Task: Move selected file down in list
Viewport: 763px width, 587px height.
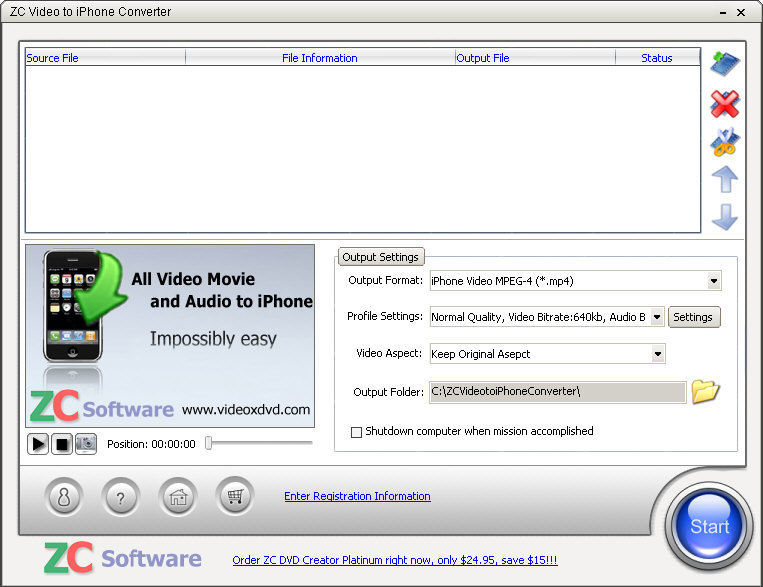Action: coord(725,217)
